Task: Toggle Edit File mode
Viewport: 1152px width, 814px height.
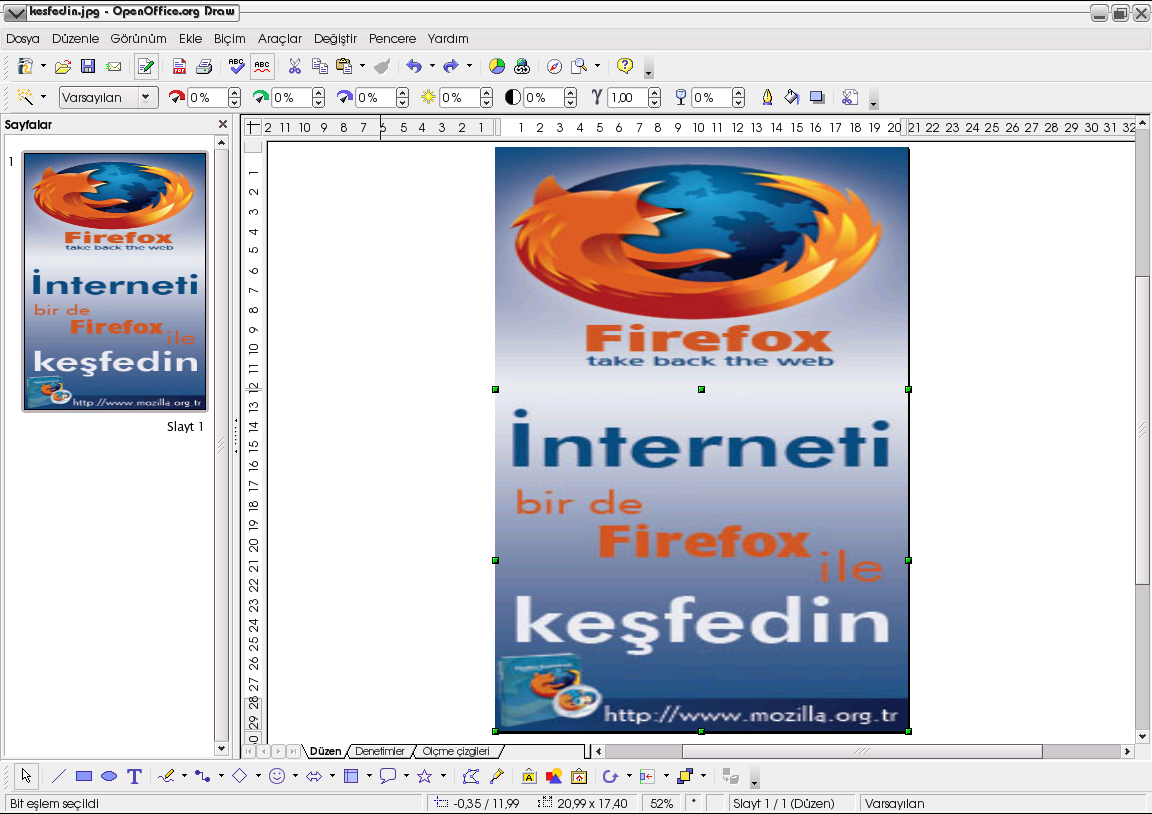Action: (146, 67)
